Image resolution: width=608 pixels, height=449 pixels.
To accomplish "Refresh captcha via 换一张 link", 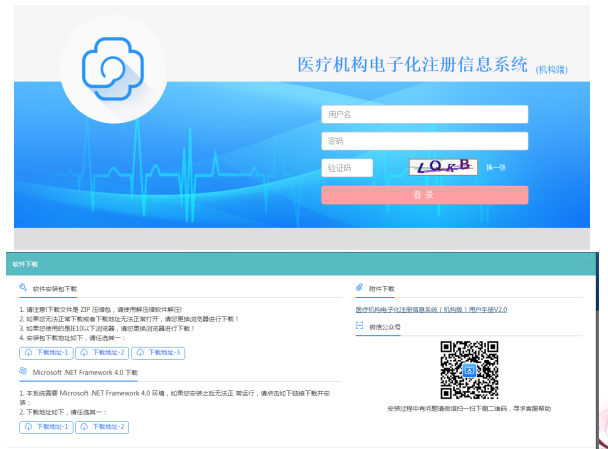I will click(496, 168).
